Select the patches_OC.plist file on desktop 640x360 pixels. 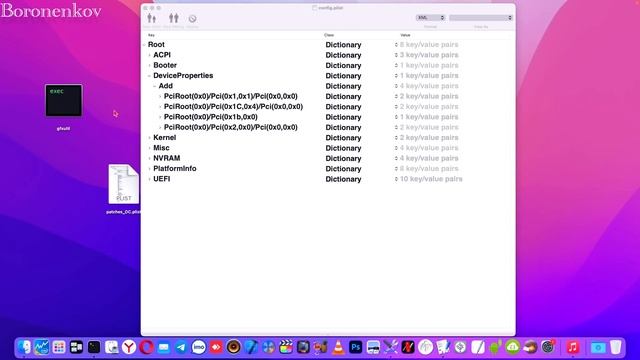click(x=123, y=184)
